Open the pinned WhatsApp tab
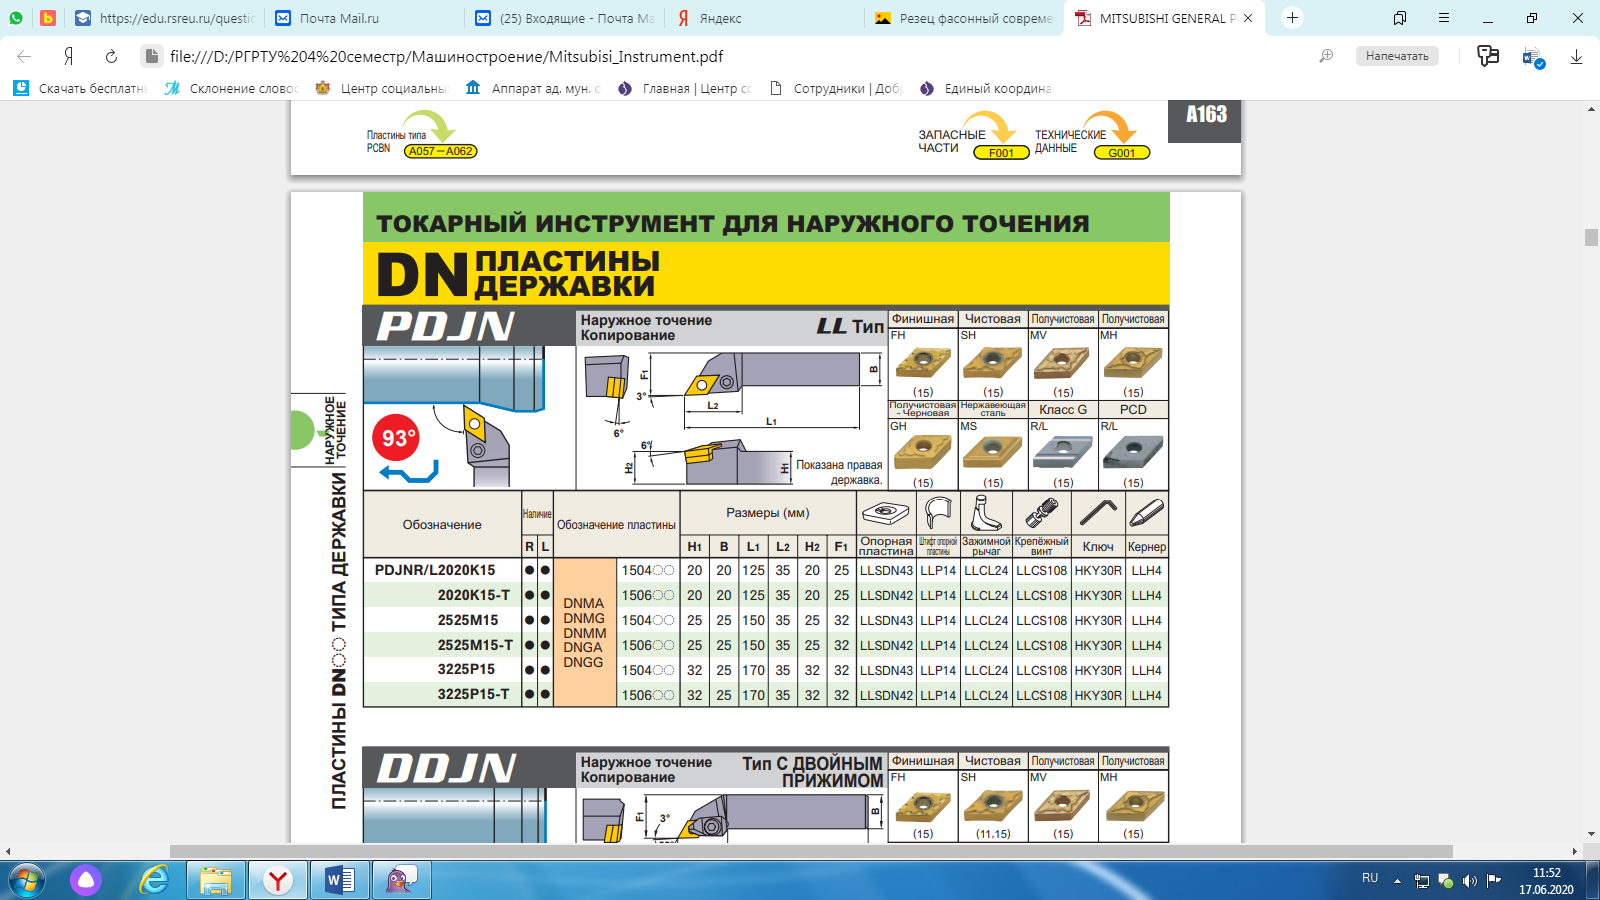1600x900 pixels. 16,18
